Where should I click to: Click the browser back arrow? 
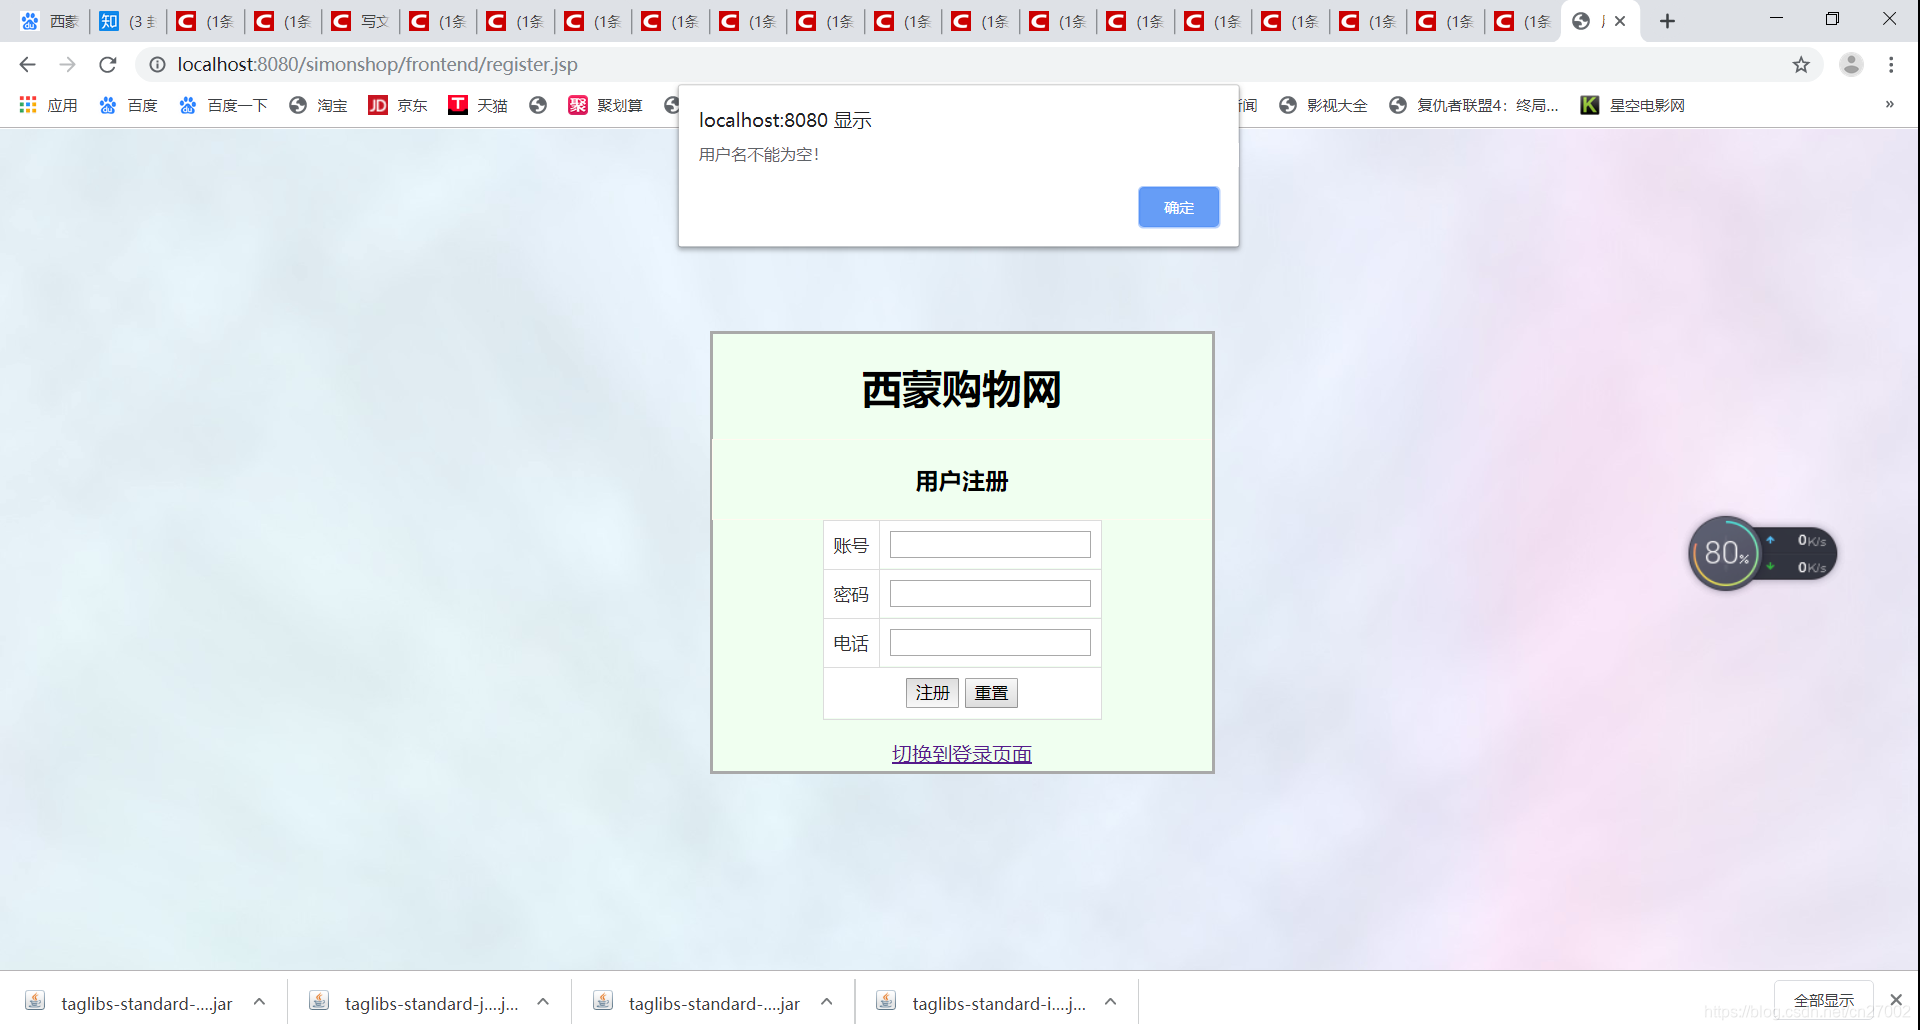(27, 65)
